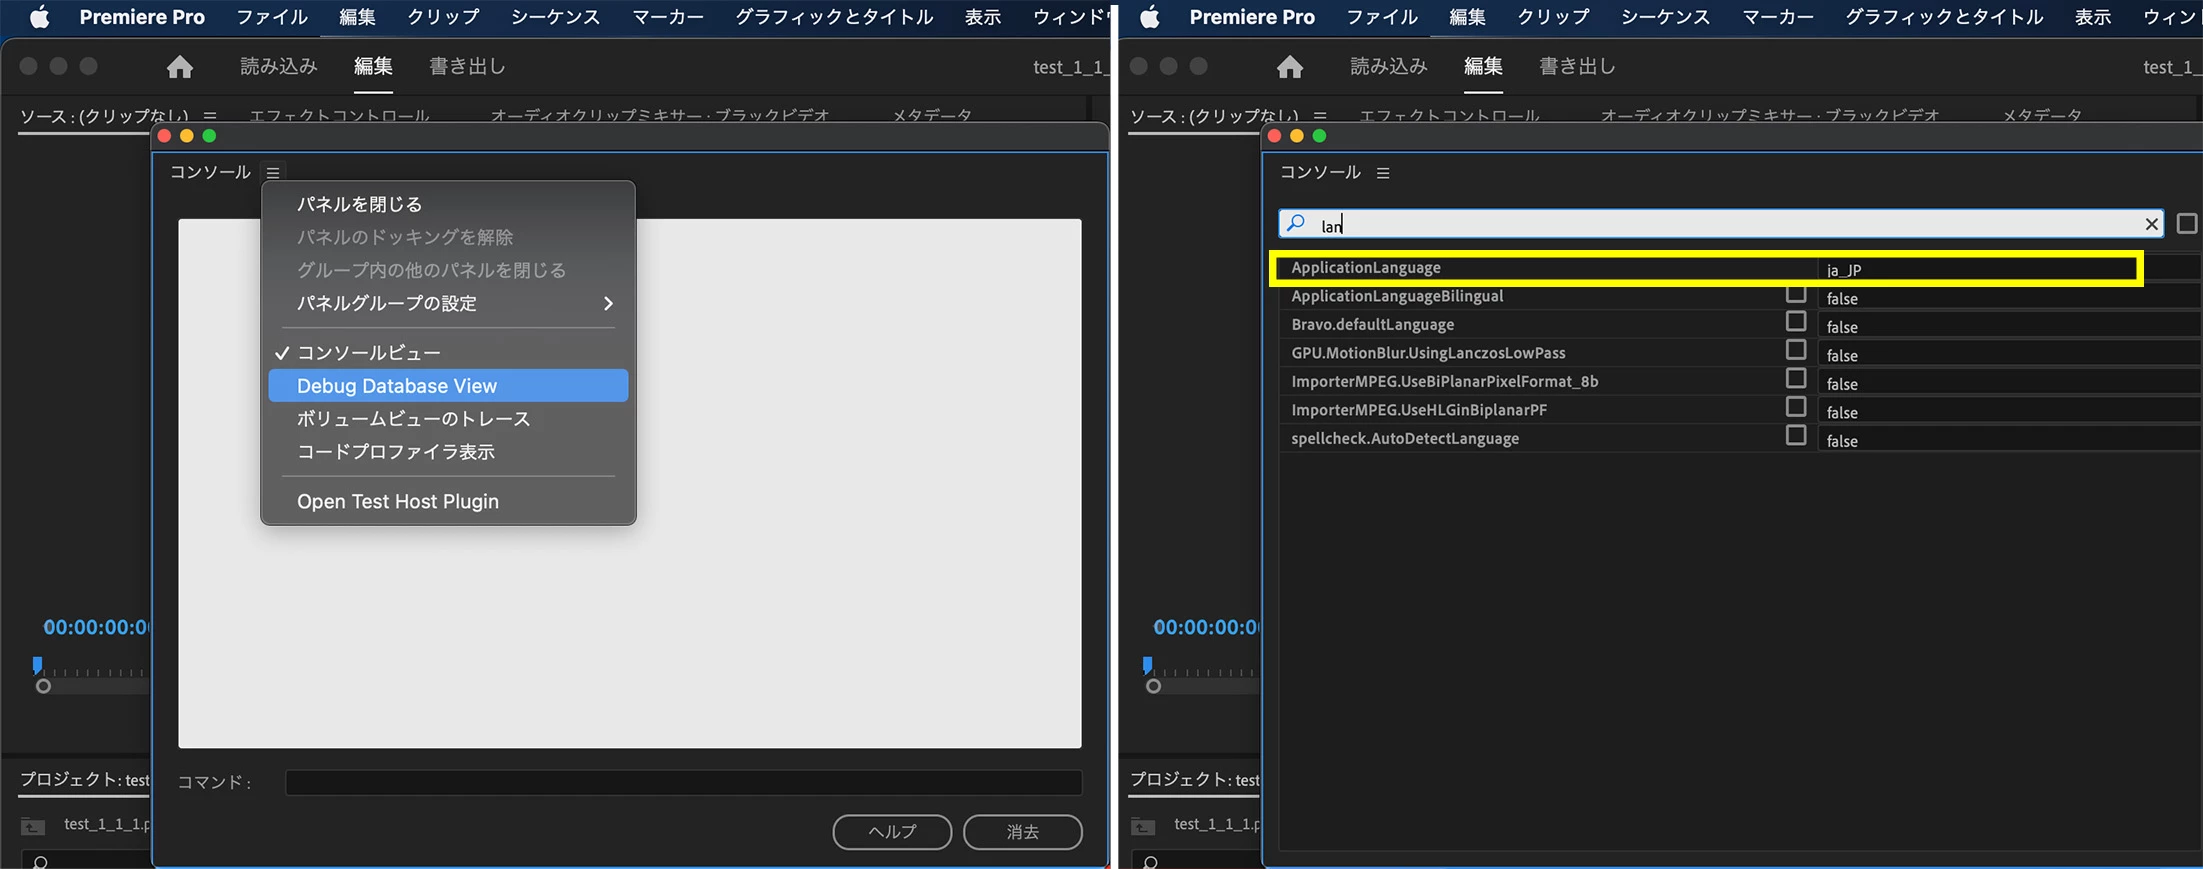Open エフェクトコントロール tab in the left window

339,116
